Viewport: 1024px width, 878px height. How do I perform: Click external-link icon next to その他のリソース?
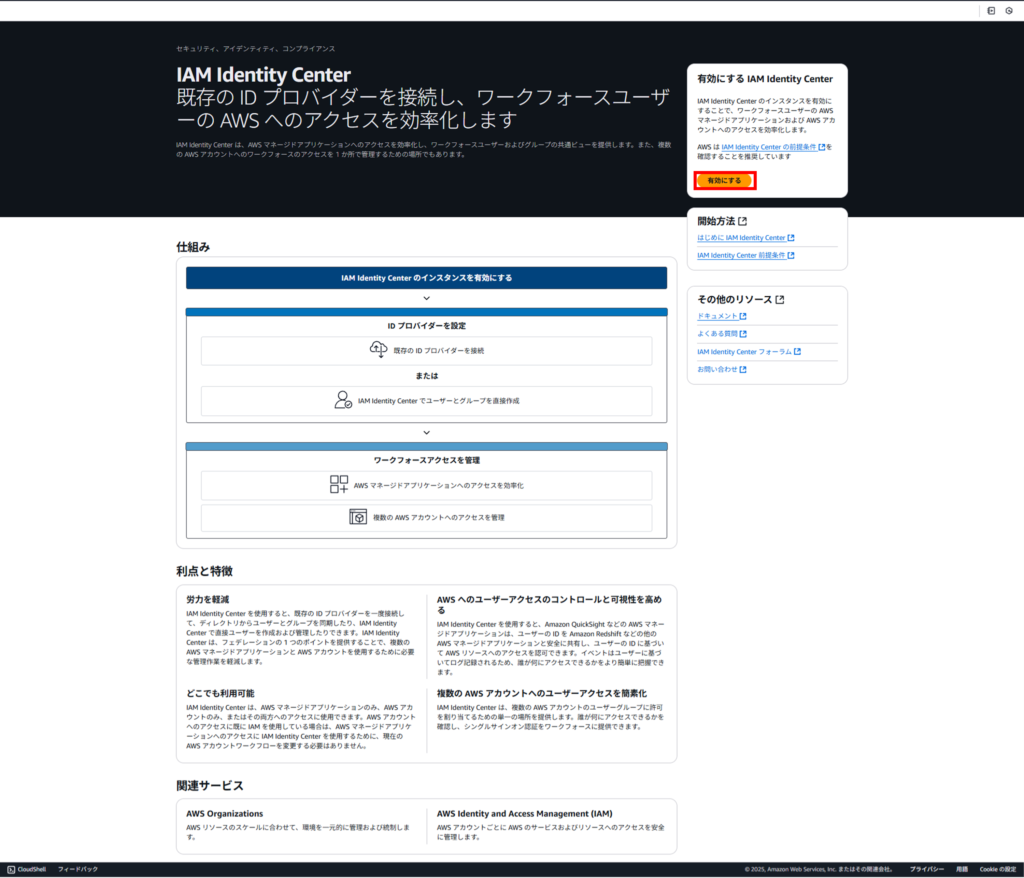pos(780,300)
